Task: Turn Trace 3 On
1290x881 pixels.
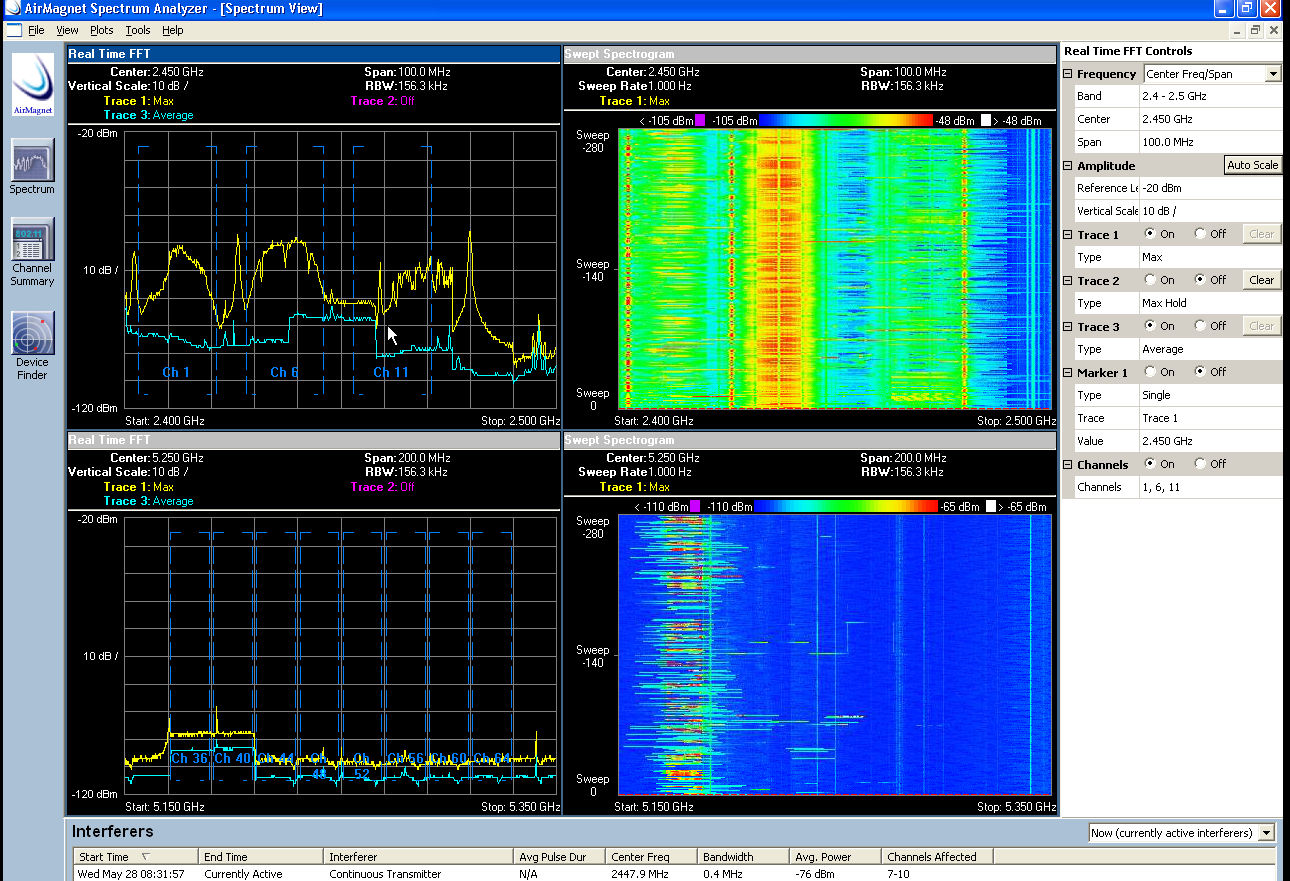Action: click(x=1150, y=326)
